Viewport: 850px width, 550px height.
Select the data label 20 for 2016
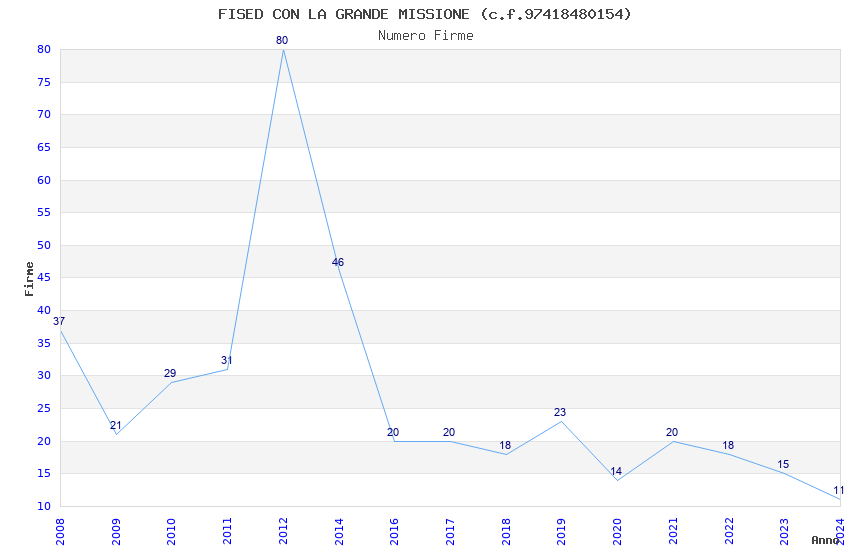[393, 432]
